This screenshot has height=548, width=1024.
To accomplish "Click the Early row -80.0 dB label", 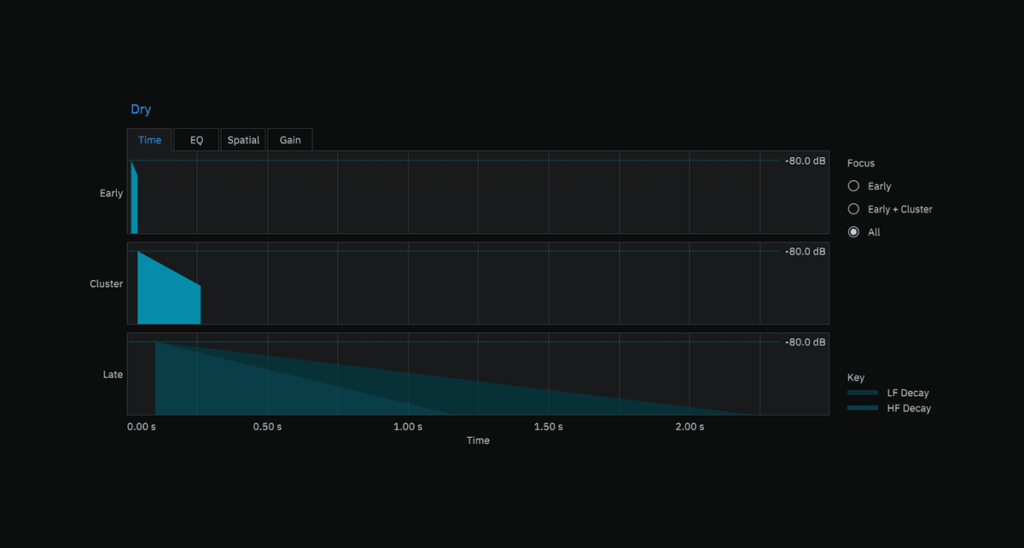I will click(x=805, y=161).
